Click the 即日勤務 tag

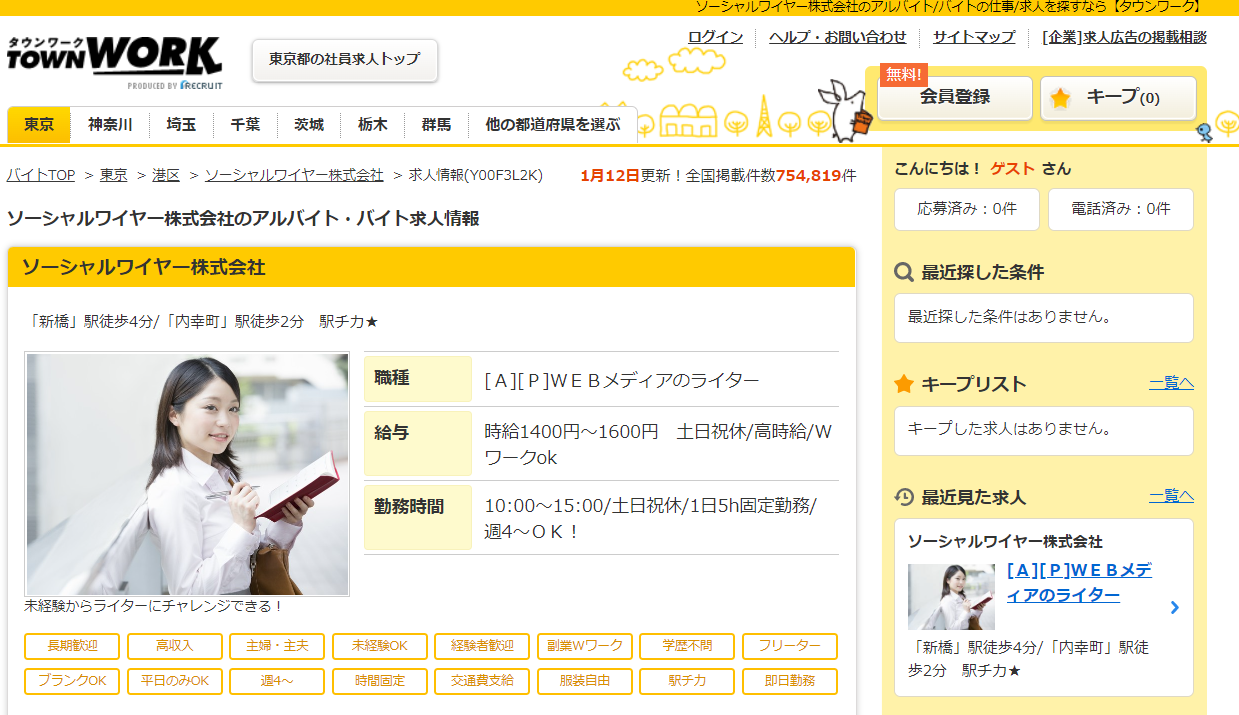pyautogui.click(x=790, y=681)
